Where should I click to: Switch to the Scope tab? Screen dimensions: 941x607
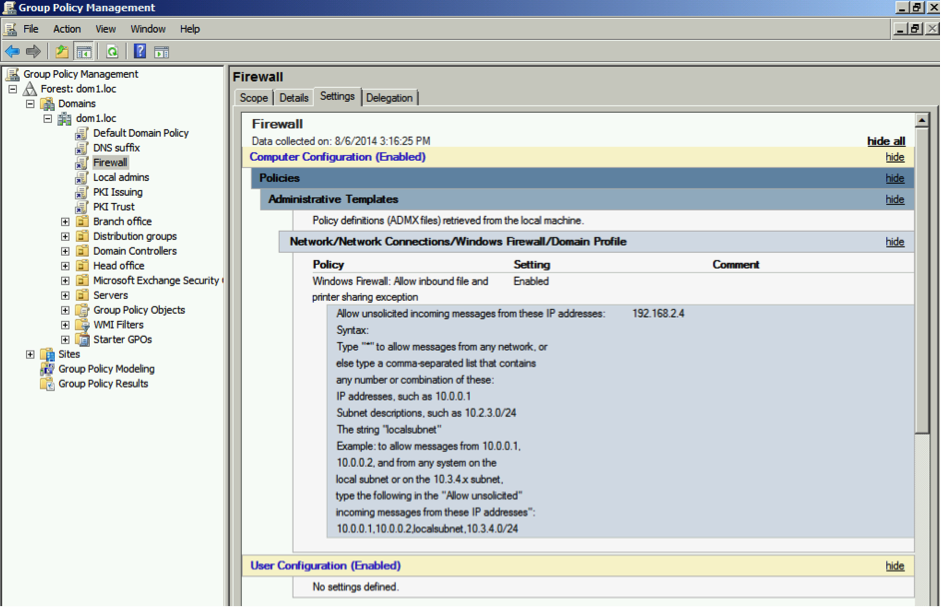coord(254,98)
